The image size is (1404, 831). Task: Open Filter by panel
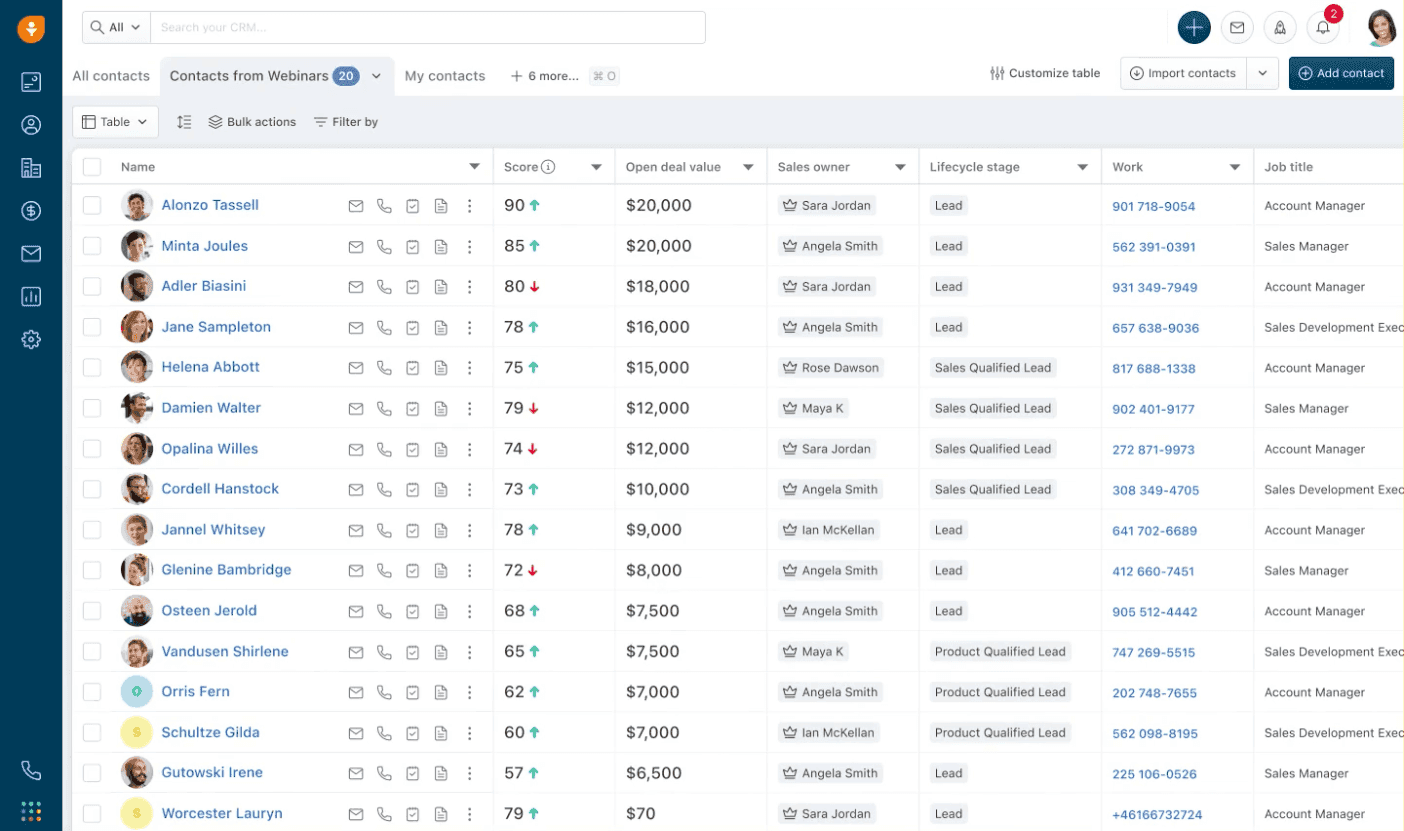pos(346,122)
